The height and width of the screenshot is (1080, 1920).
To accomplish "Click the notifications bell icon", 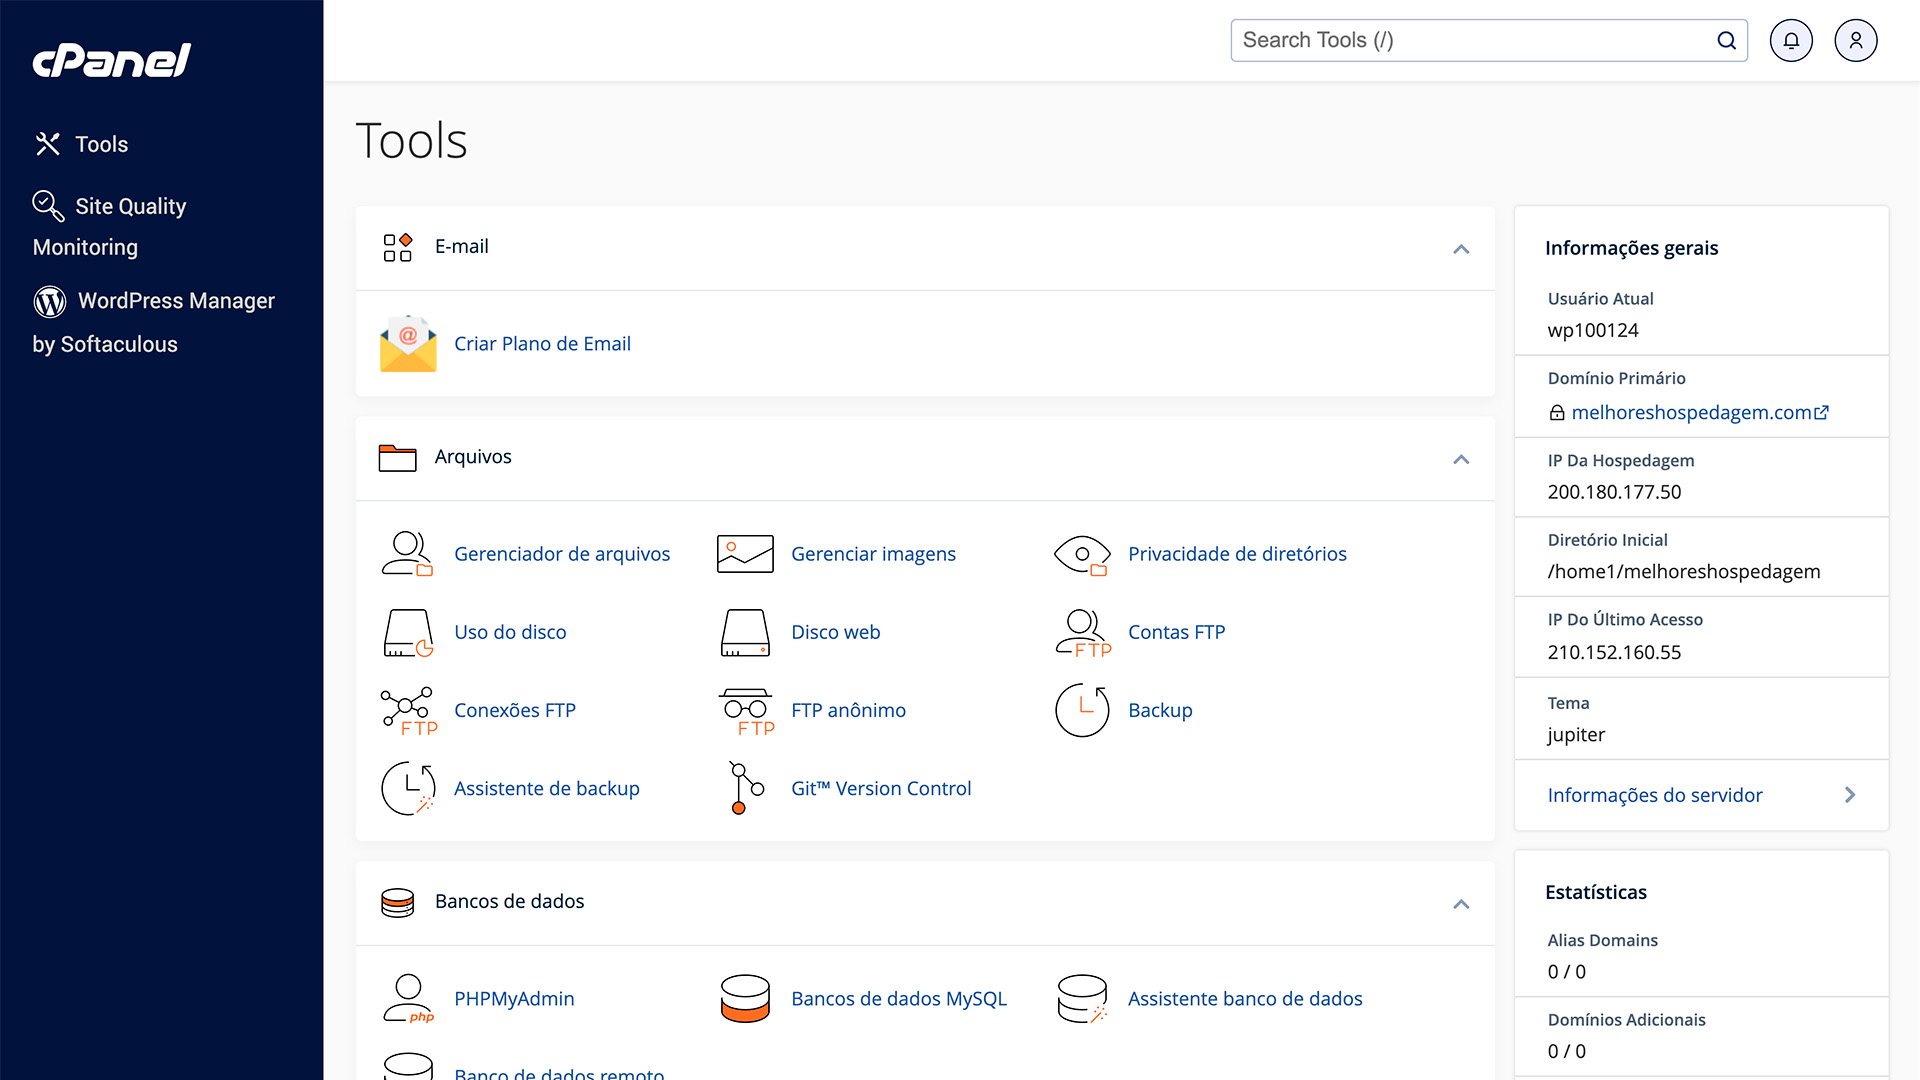I will 1791,40.
